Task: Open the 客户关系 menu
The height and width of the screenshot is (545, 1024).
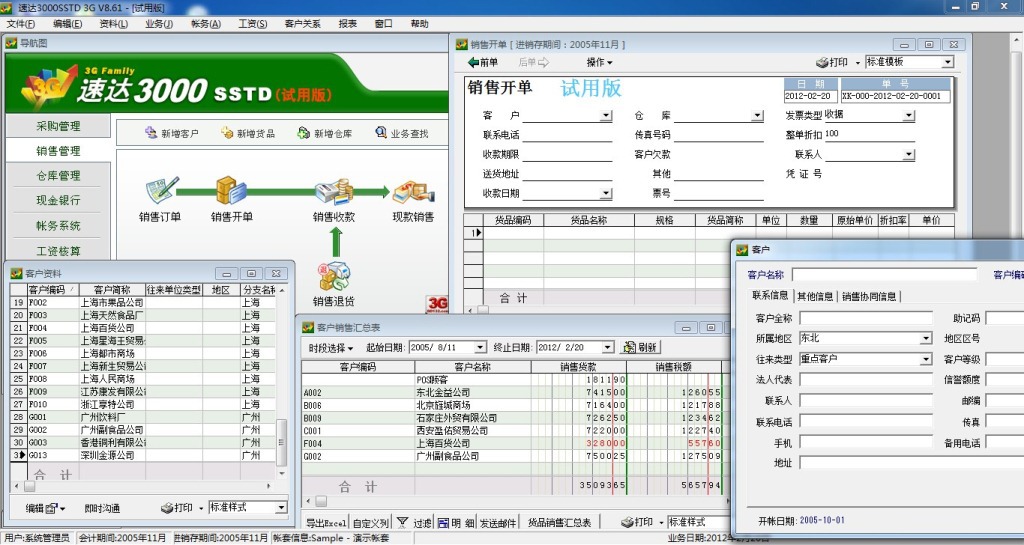Action: click(x=302, y=23)
